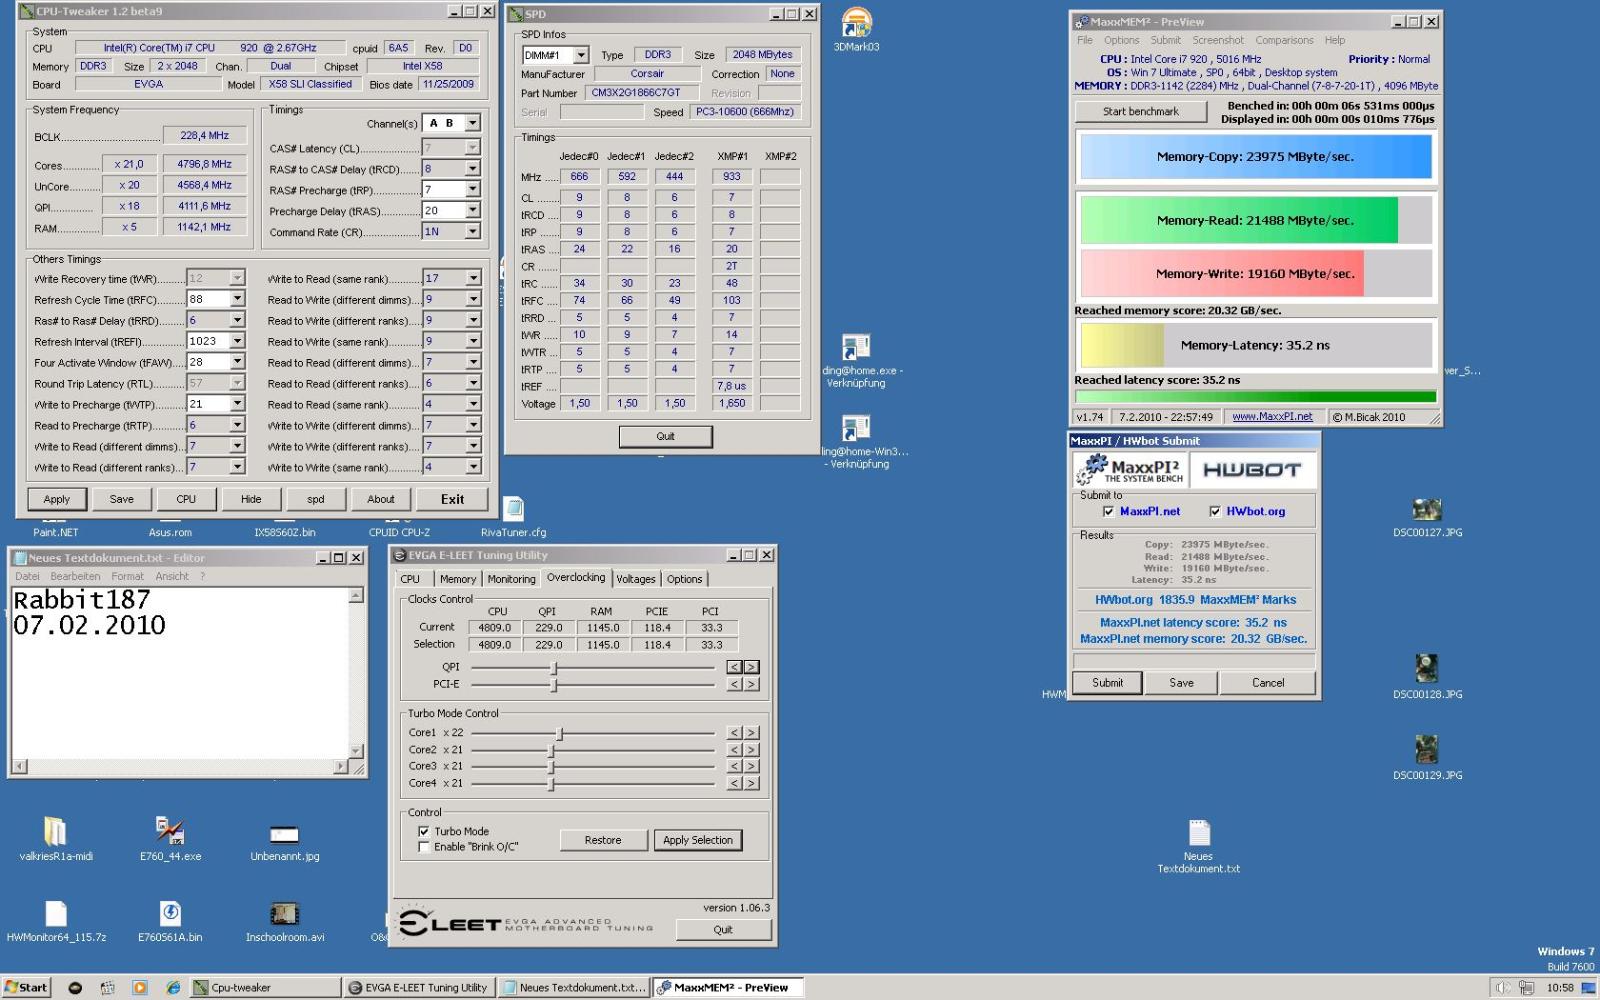
Task: Toggle the HWbot.org submit checkbox
Action: 1215,511
